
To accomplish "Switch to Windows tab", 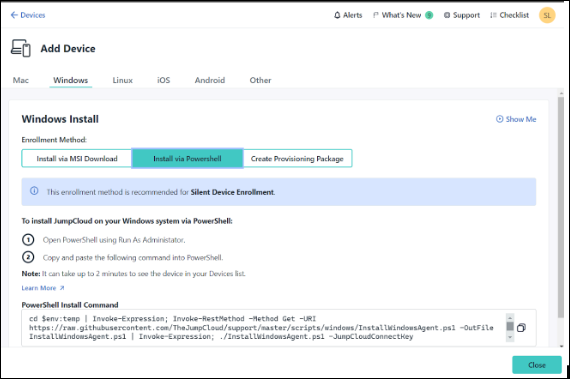I will 71,80.
